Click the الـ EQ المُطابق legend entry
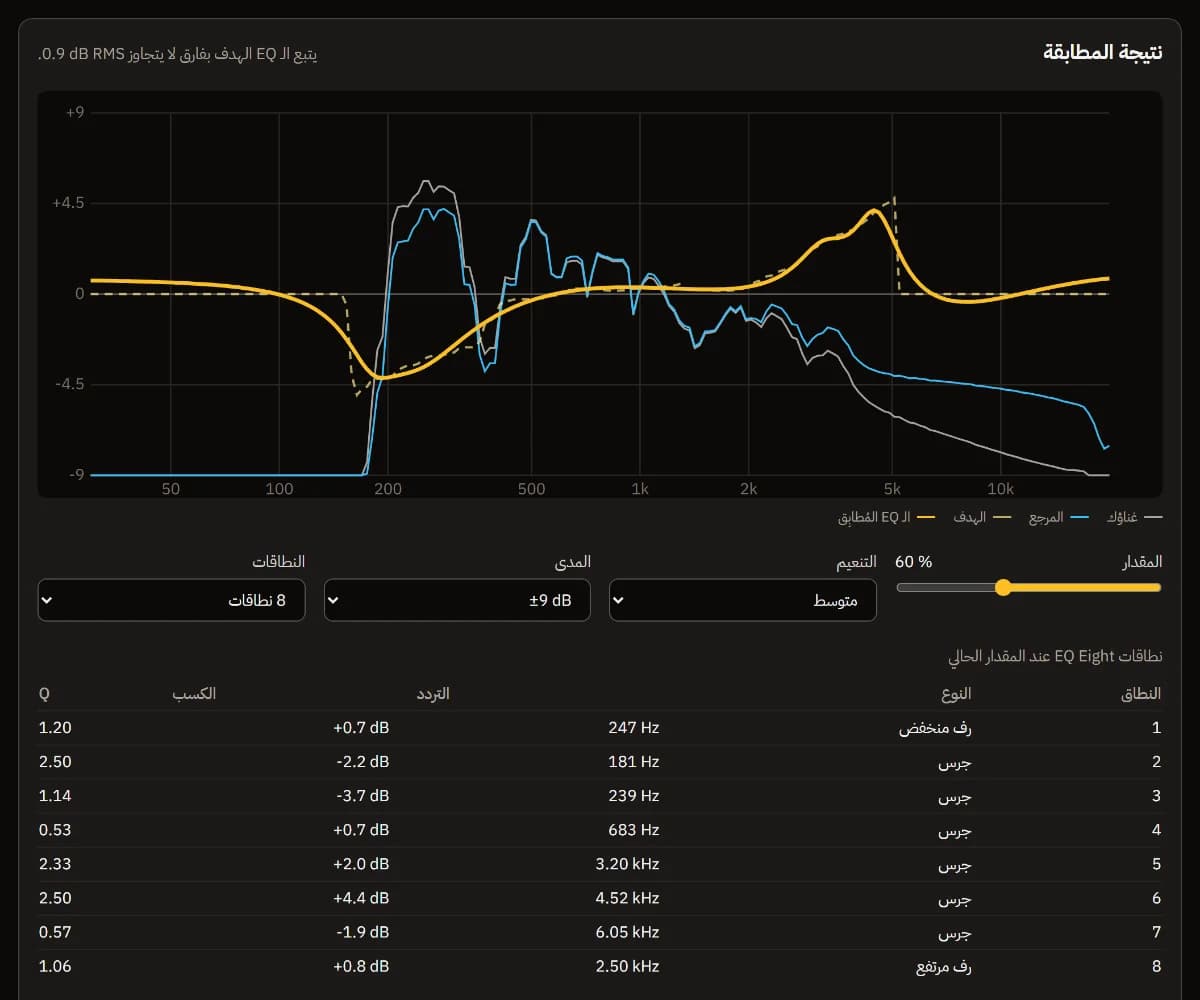The height and width of the screenshot is (1000, 1200). pyautogui.click(x=886, y=518)
